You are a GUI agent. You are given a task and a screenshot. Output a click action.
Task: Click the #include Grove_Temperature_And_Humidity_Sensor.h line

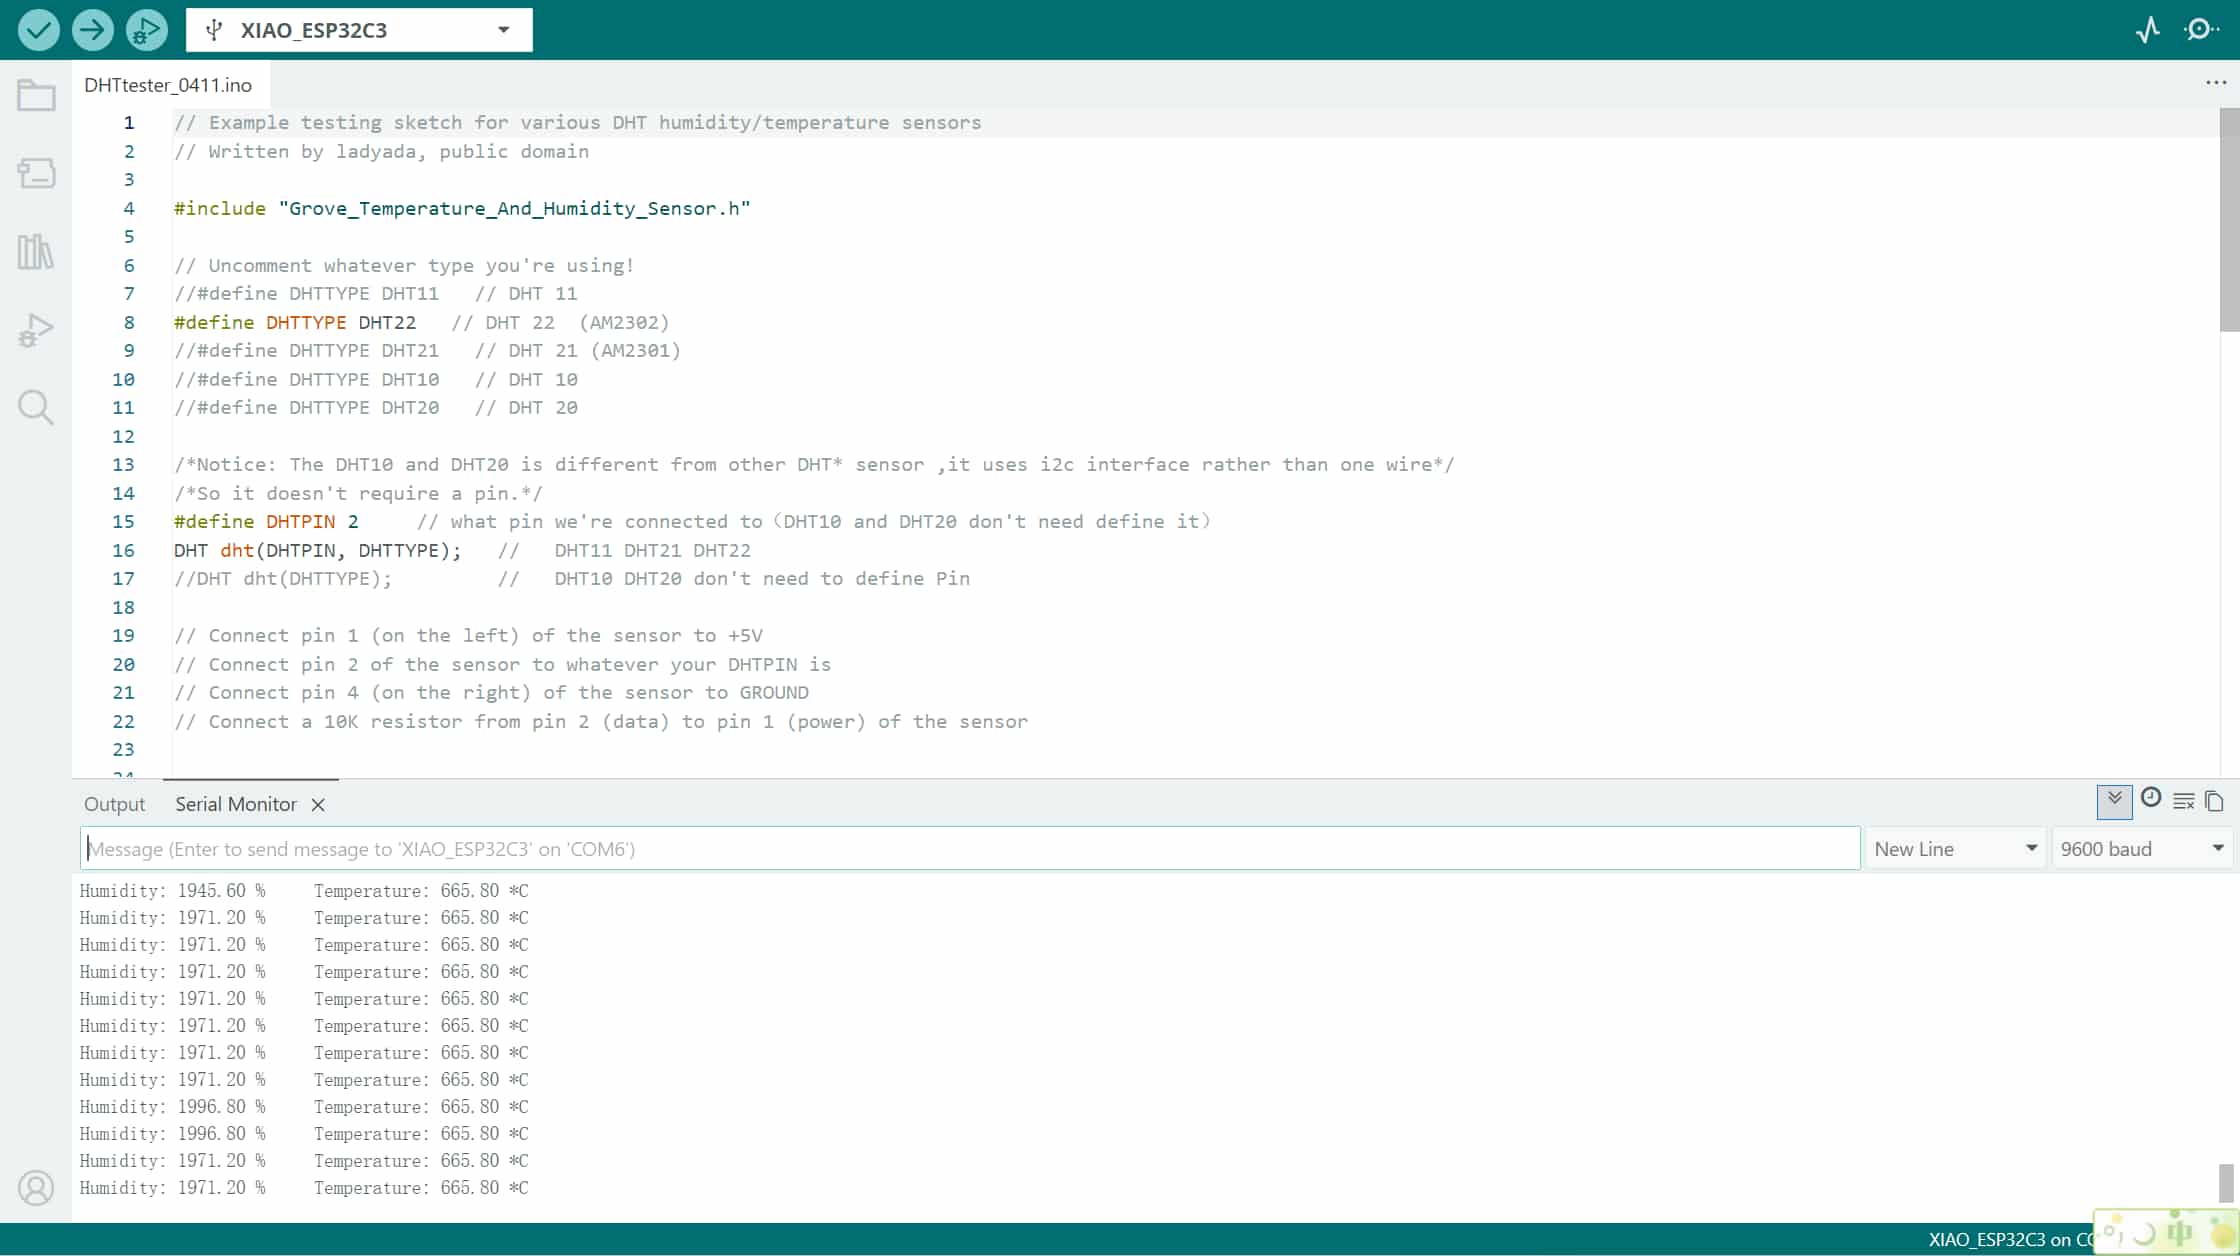coord(462,208)
